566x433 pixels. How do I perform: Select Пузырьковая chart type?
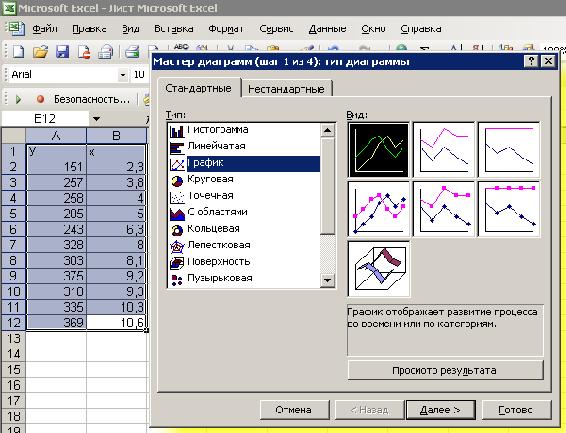(244, 279)
